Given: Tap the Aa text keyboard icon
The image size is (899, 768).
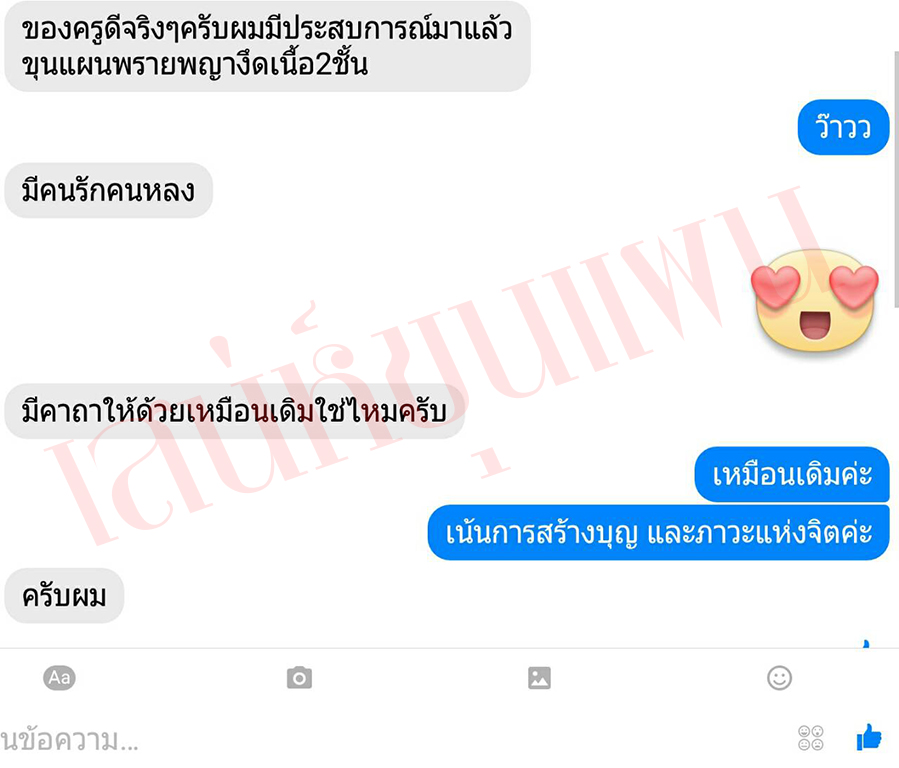Looking at the screenshot, I should (x=60, y=678).
